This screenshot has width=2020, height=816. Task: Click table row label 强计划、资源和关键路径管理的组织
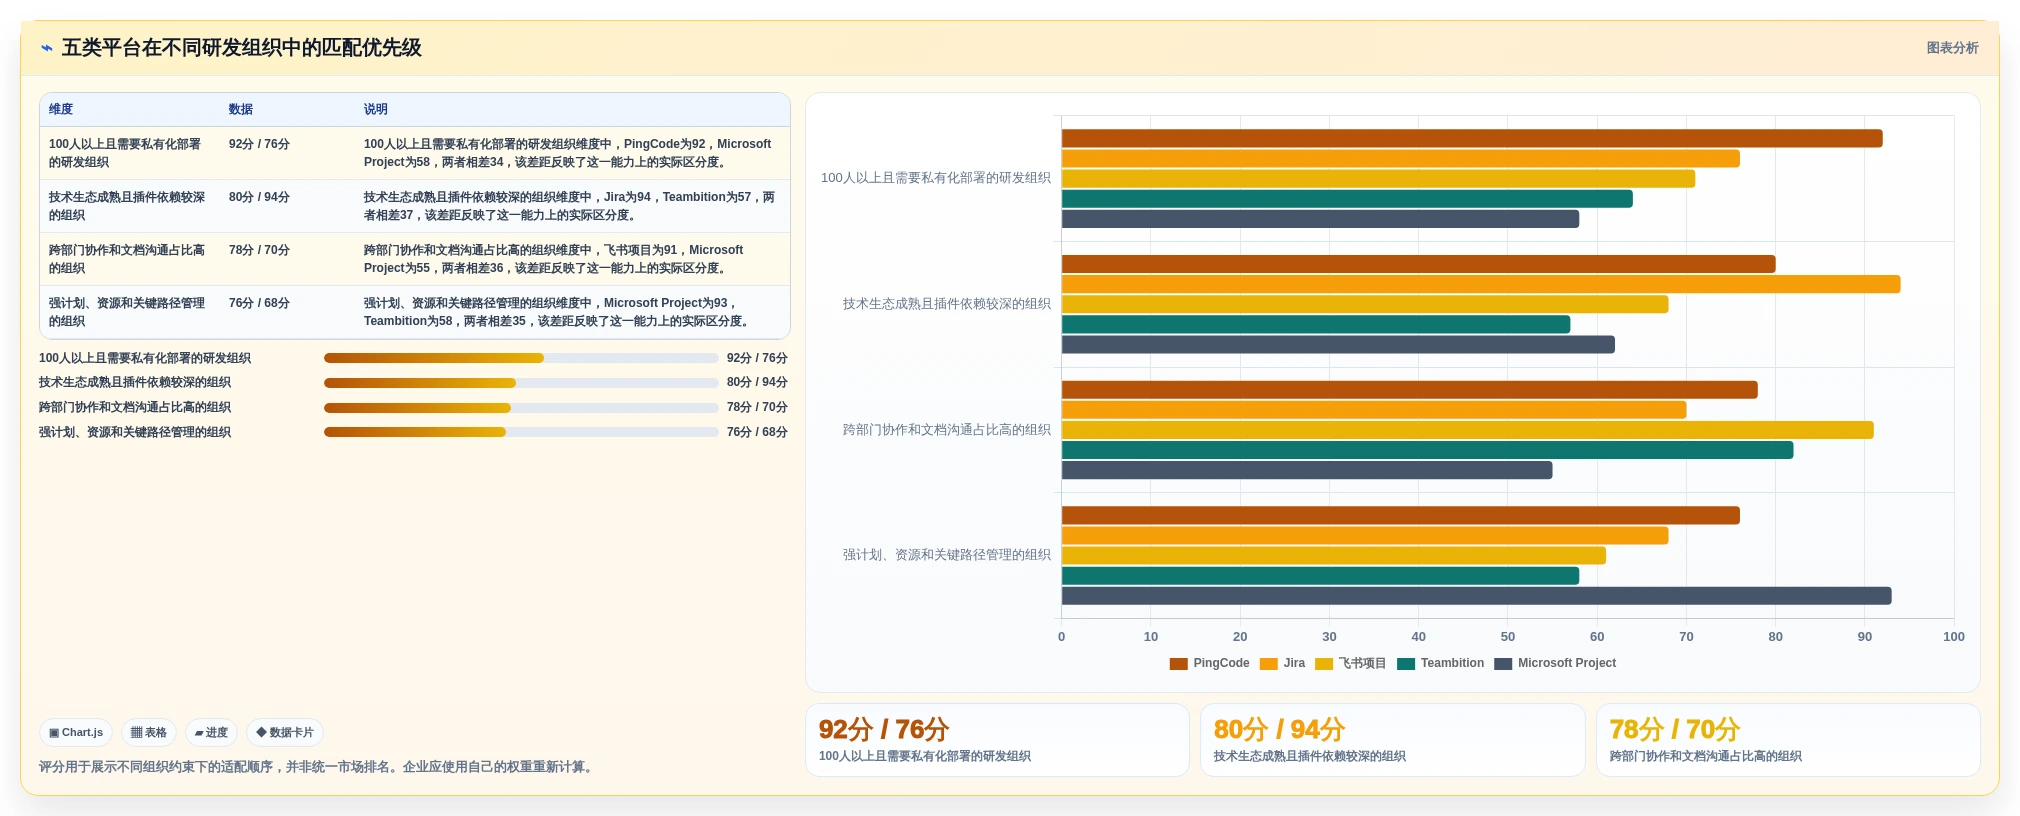coord(127,312)
